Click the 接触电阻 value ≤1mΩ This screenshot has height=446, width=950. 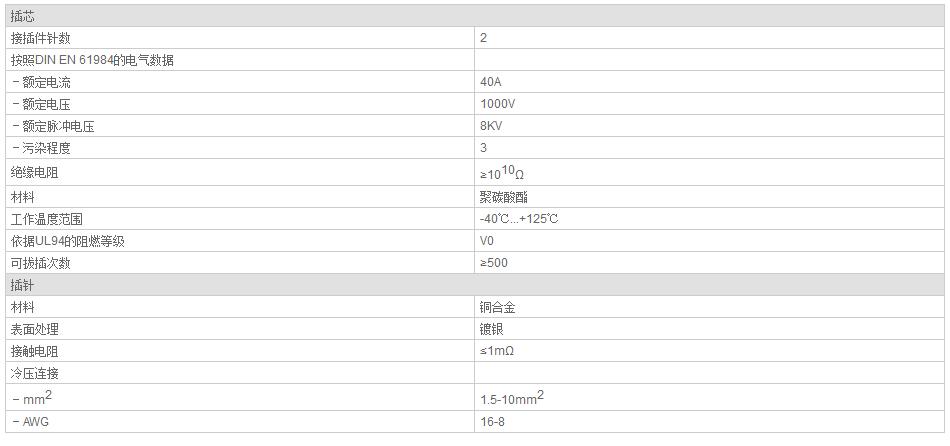click(x=497, y=351)
